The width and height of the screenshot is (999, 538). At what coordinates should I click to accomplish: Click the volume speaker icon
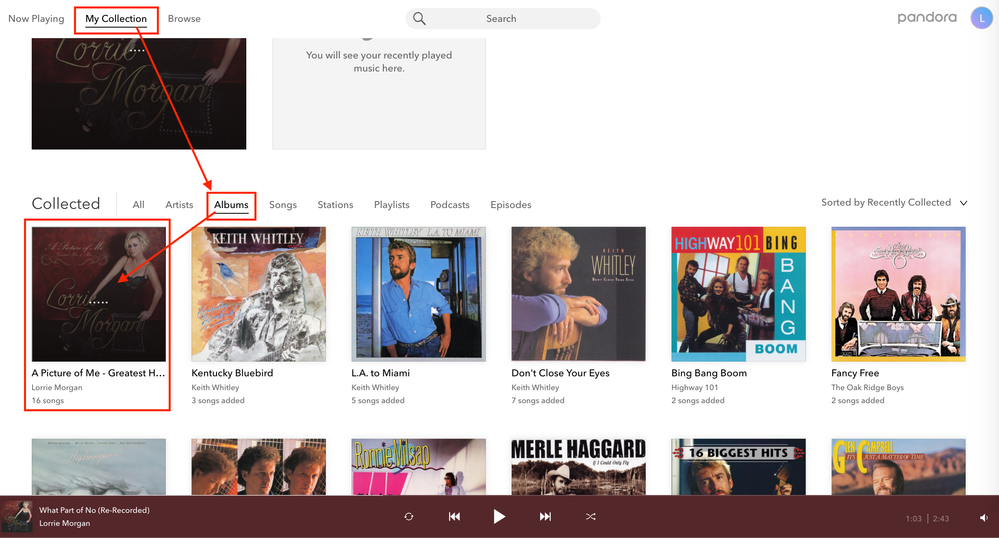[982, 518]
